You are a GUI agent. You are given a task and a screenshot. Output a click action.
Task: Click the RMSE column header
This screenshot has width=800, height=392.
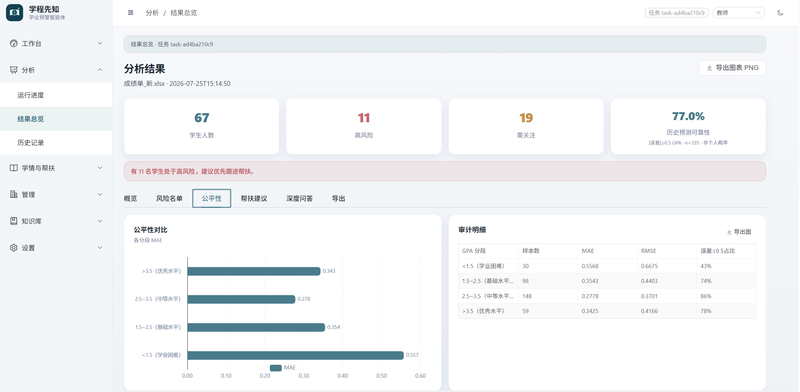[x=667, y=251]
